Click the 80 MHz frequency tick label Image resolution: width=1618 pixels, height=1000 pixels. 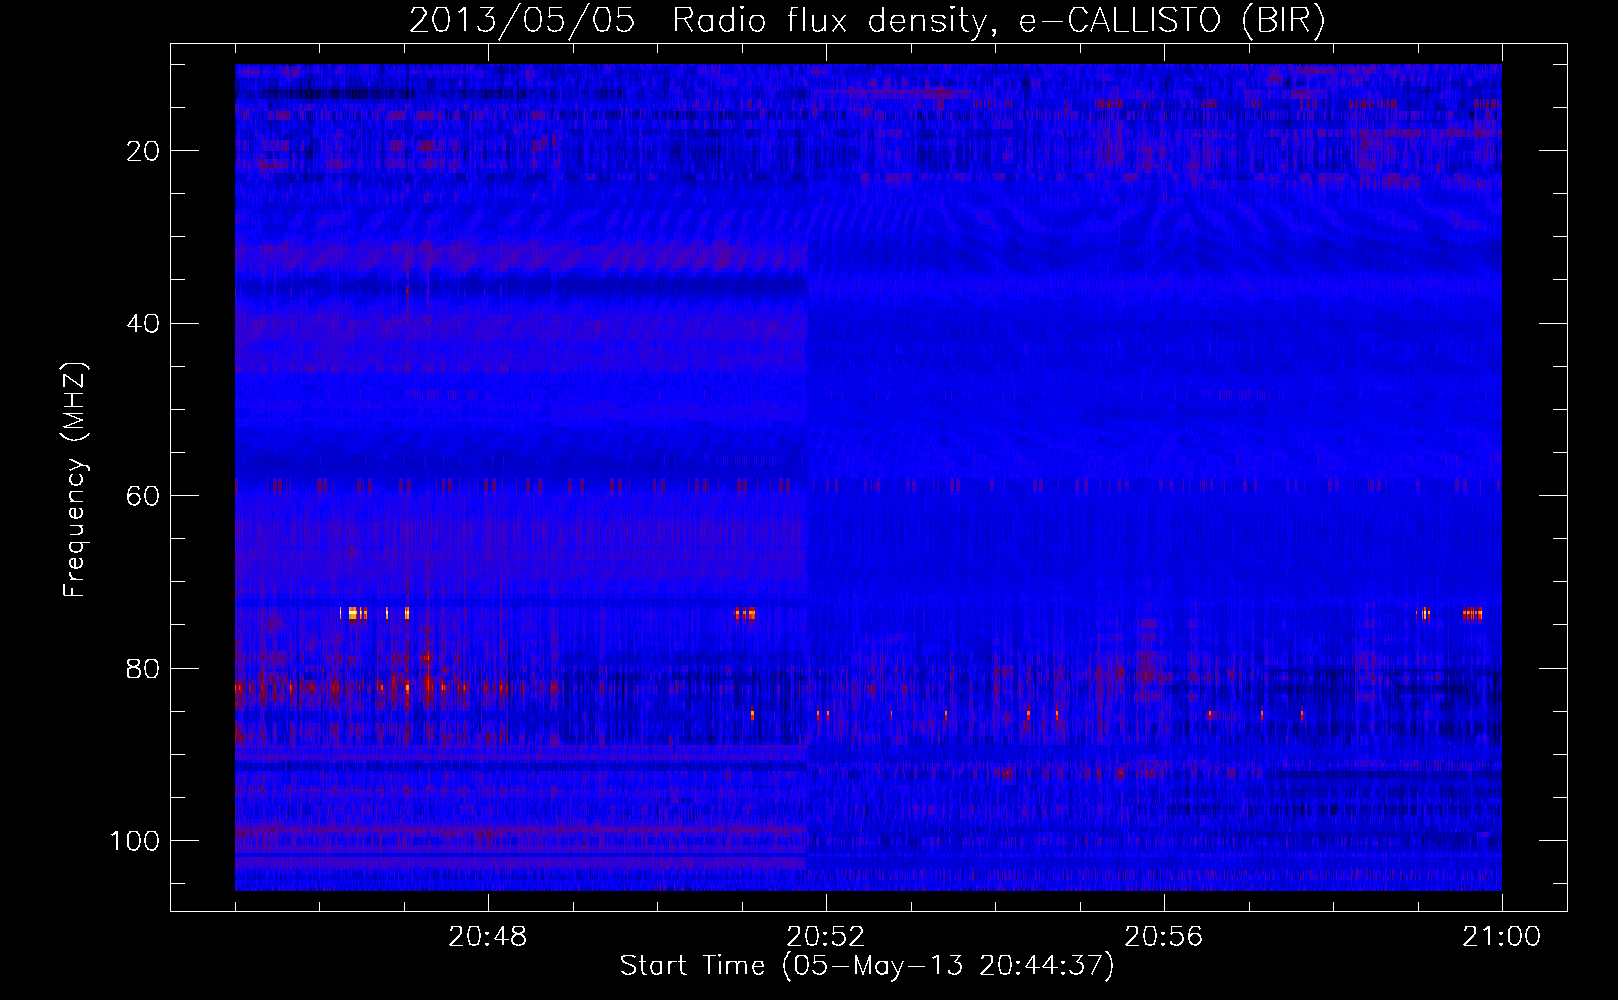point(144,668)
